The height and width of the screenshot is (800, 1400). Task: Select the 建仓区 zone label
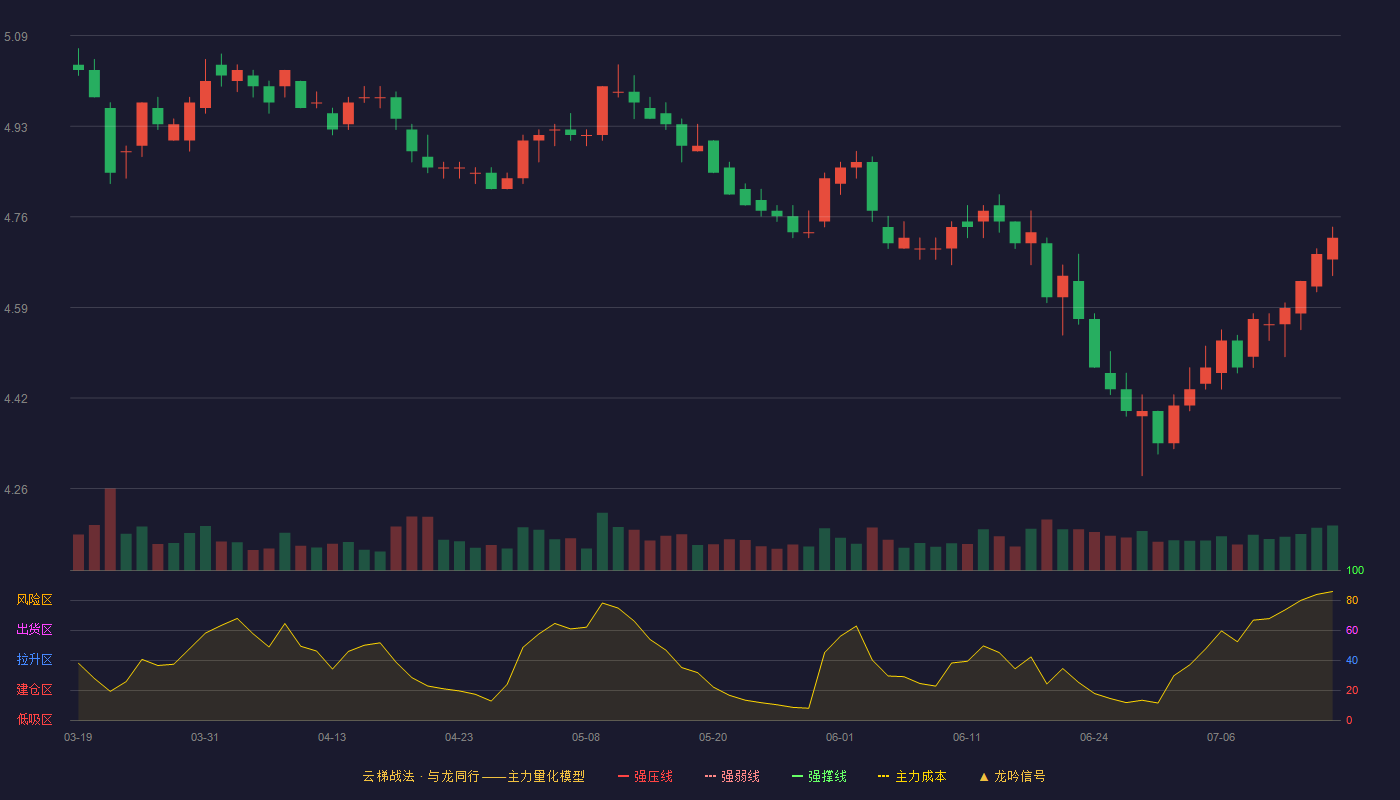34,690
